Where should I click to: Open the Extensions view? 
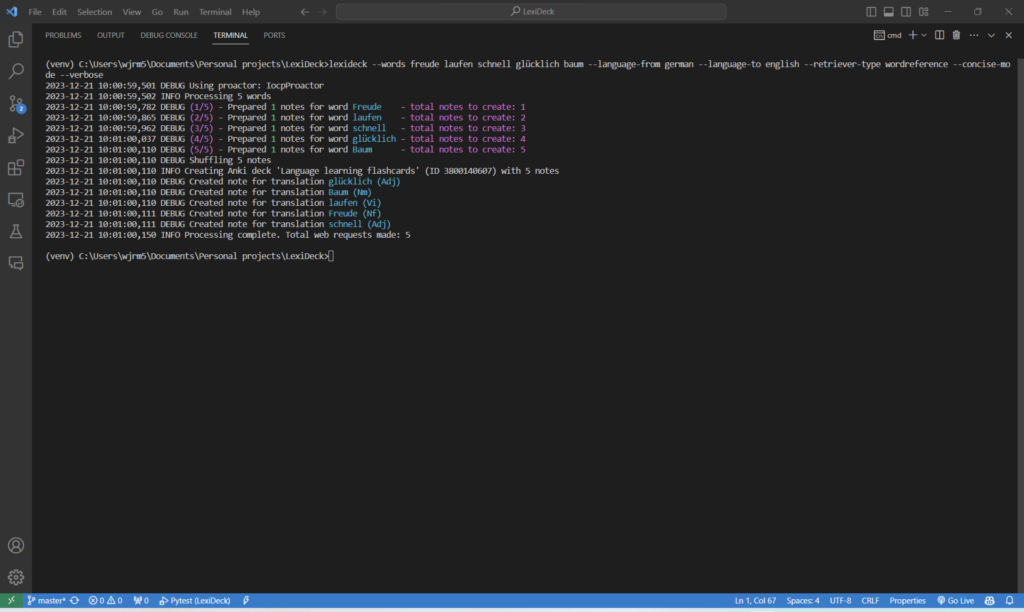(16, 168)
